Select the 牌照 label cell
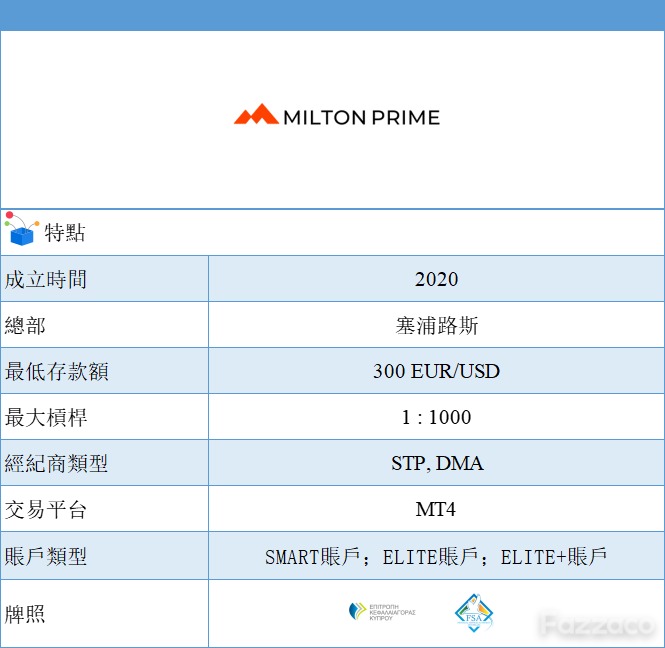The width and height of the screenshot is (665, 648). coord(104,614)
